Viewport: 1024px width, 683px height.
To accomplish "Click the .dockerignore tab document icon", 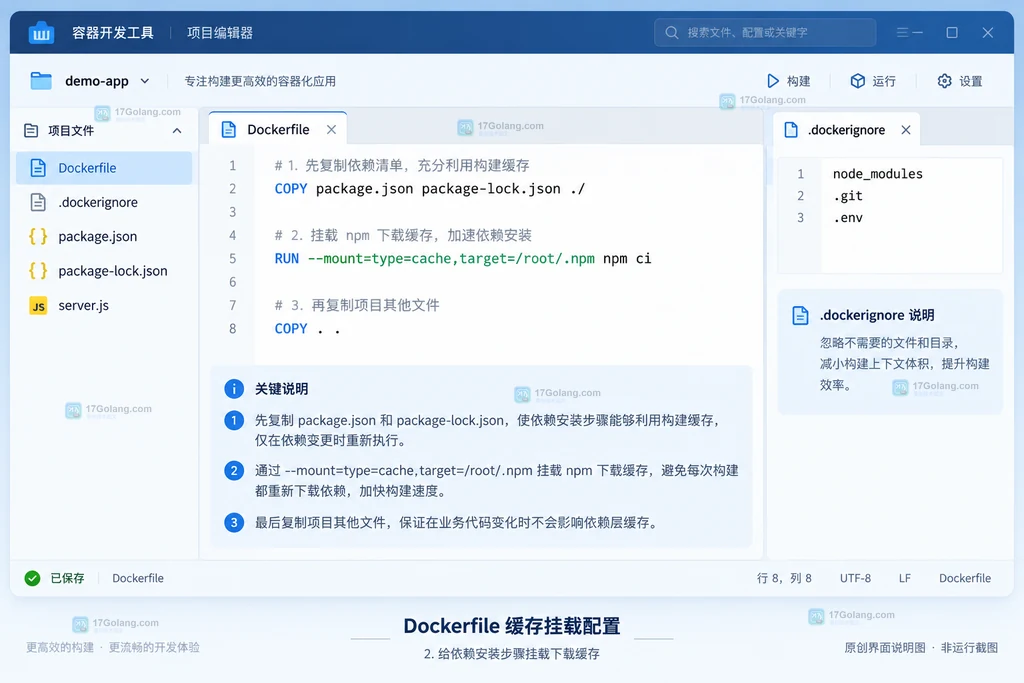I will click(791, 130).
